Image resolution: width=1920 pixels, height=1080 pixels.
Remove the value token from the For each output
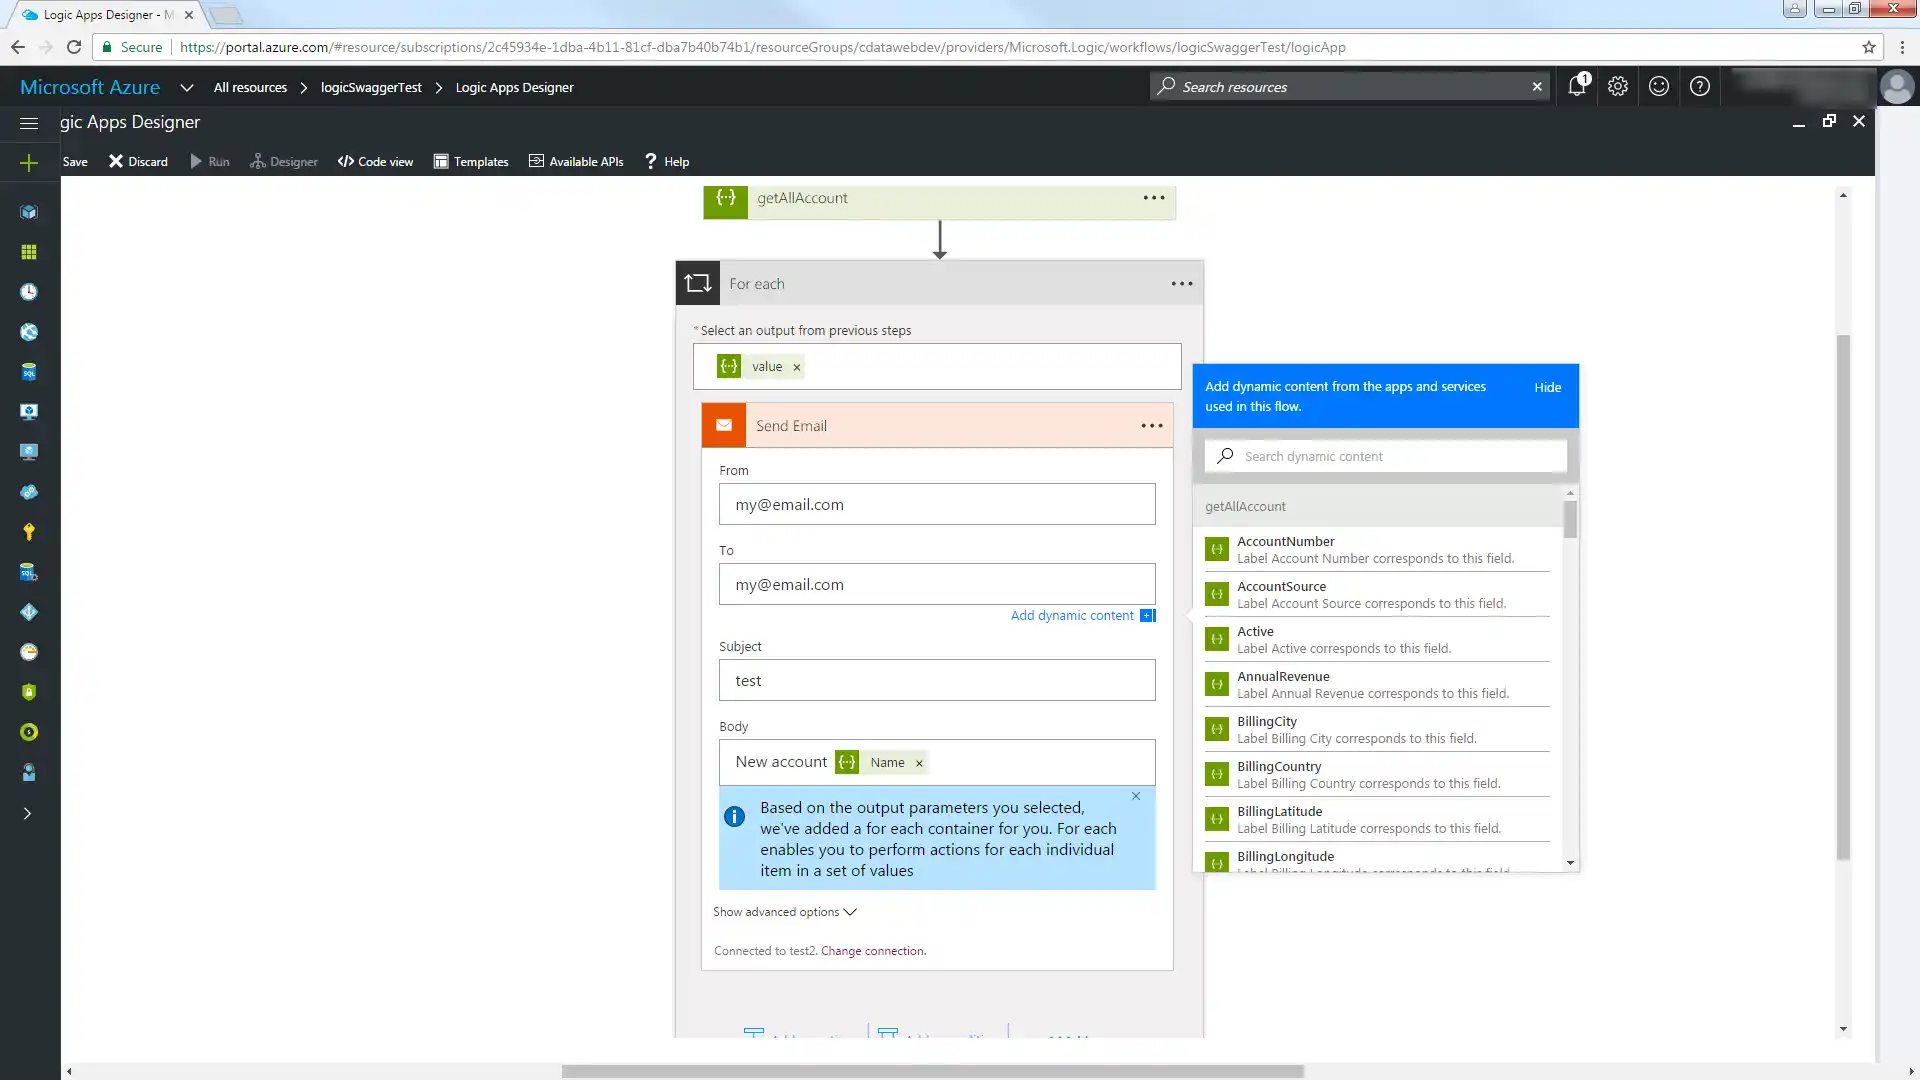click(796, 366)
